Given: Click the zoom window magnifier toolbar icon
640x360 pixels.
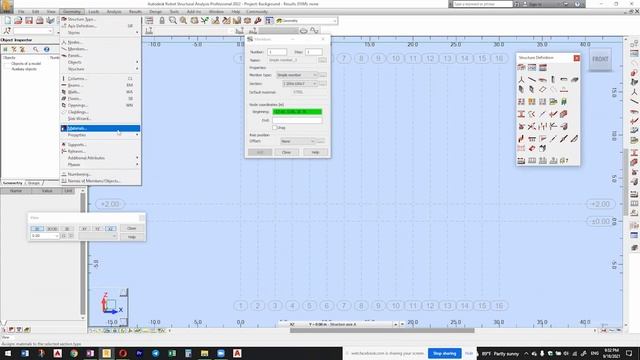Looking at the screenshot, I should 173,20.
